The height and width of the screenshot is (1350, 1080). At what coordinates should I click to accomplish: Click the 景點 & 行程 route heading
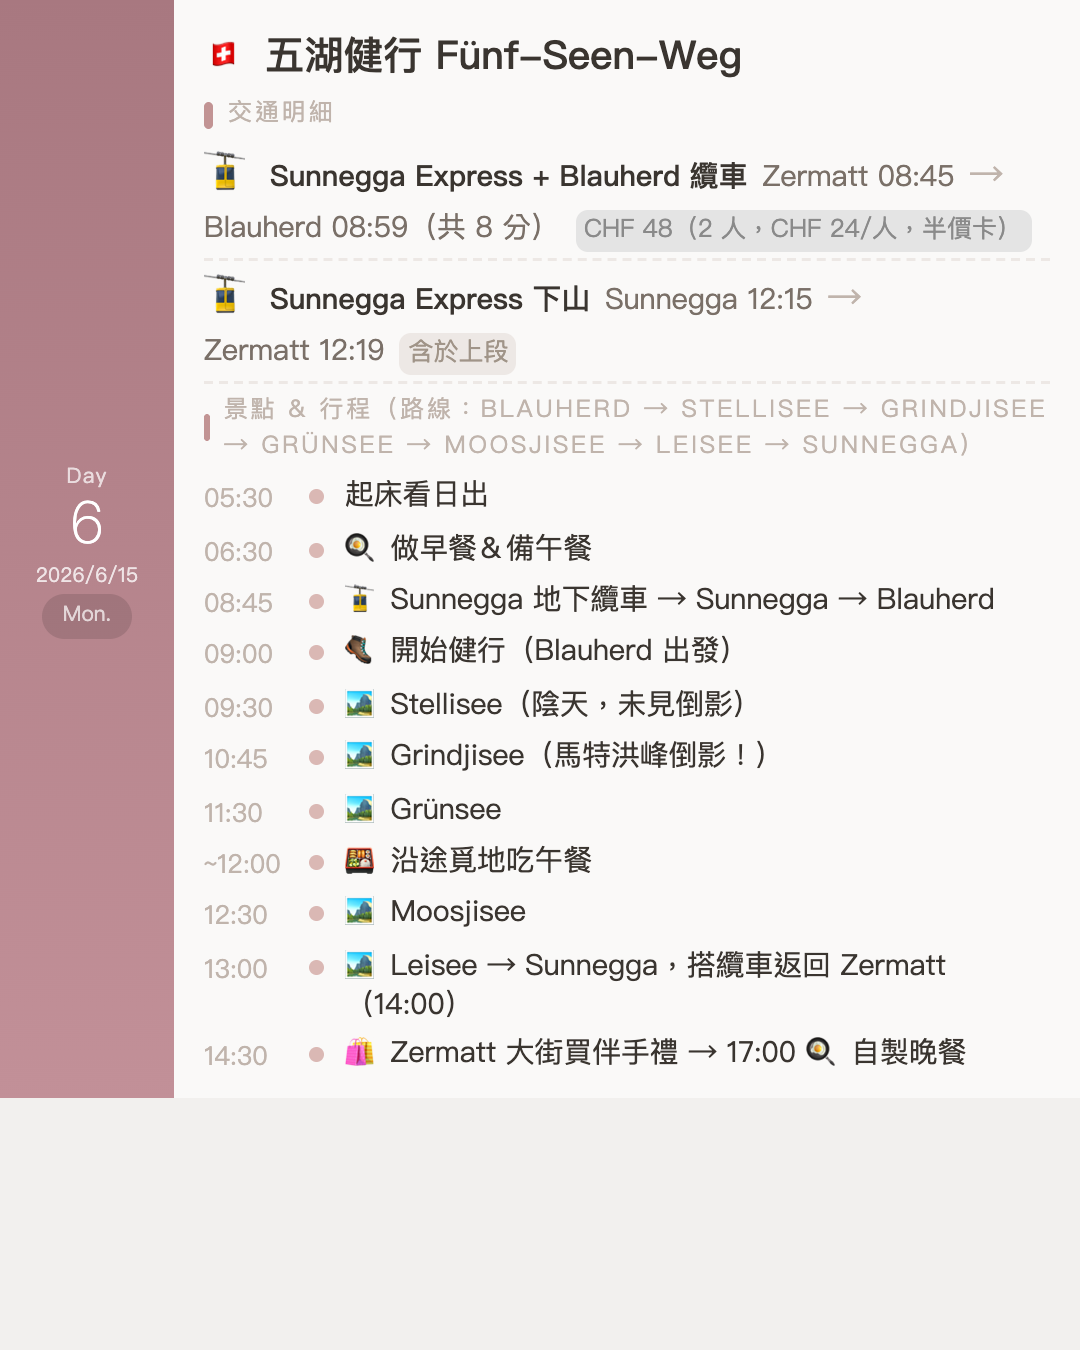(635, 426)
